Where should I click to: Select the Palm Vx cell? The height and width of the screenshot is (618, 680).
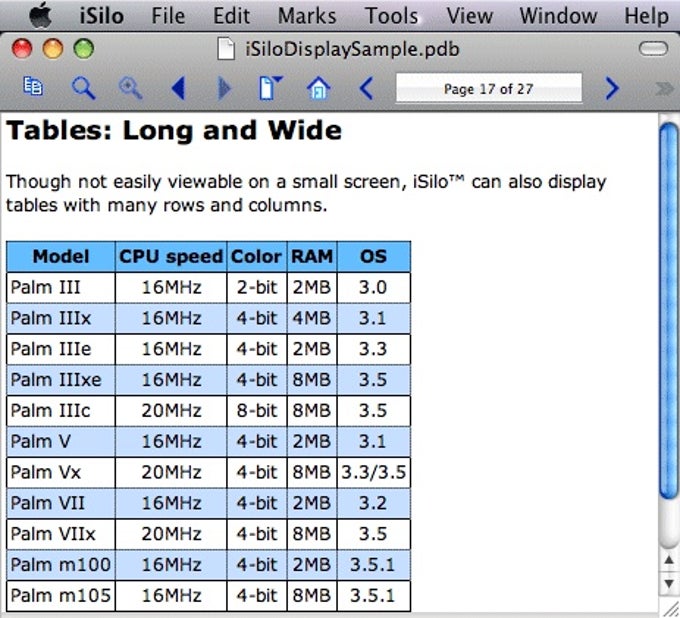61,472
